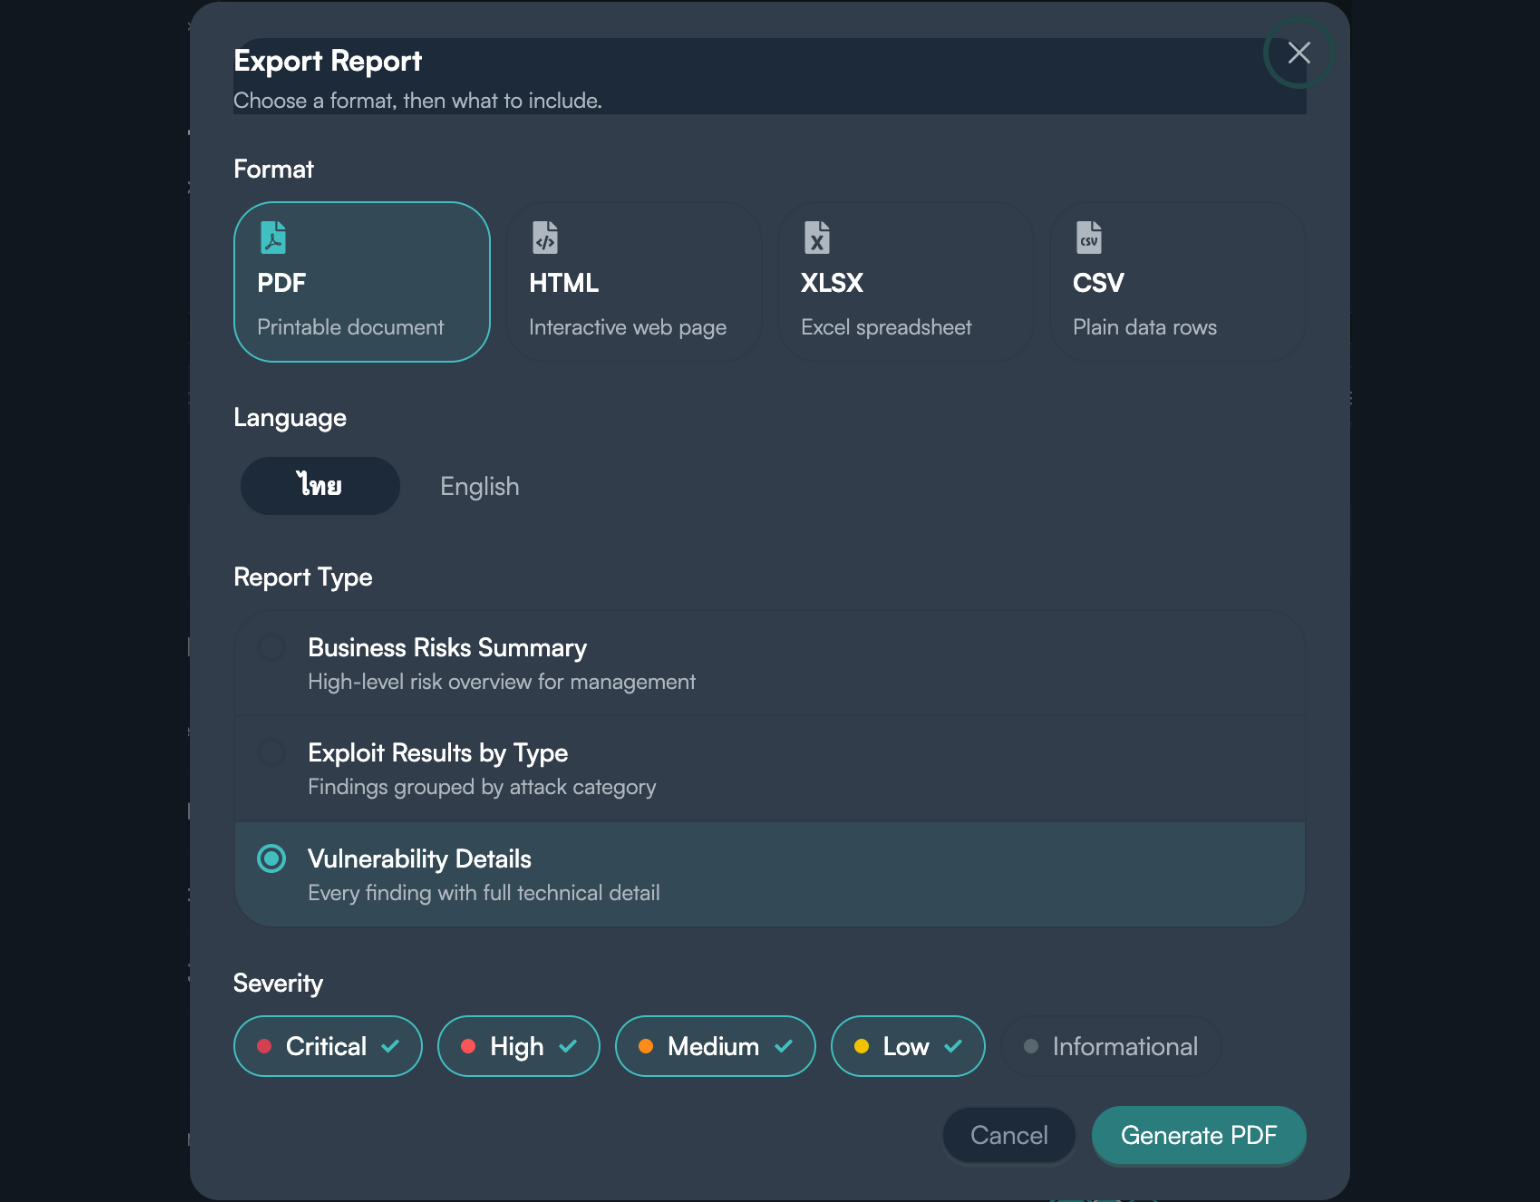Screen dimensions: 1540x1202
Task: Click the 'Every finding with full technical detail' text
Action: 484,893
